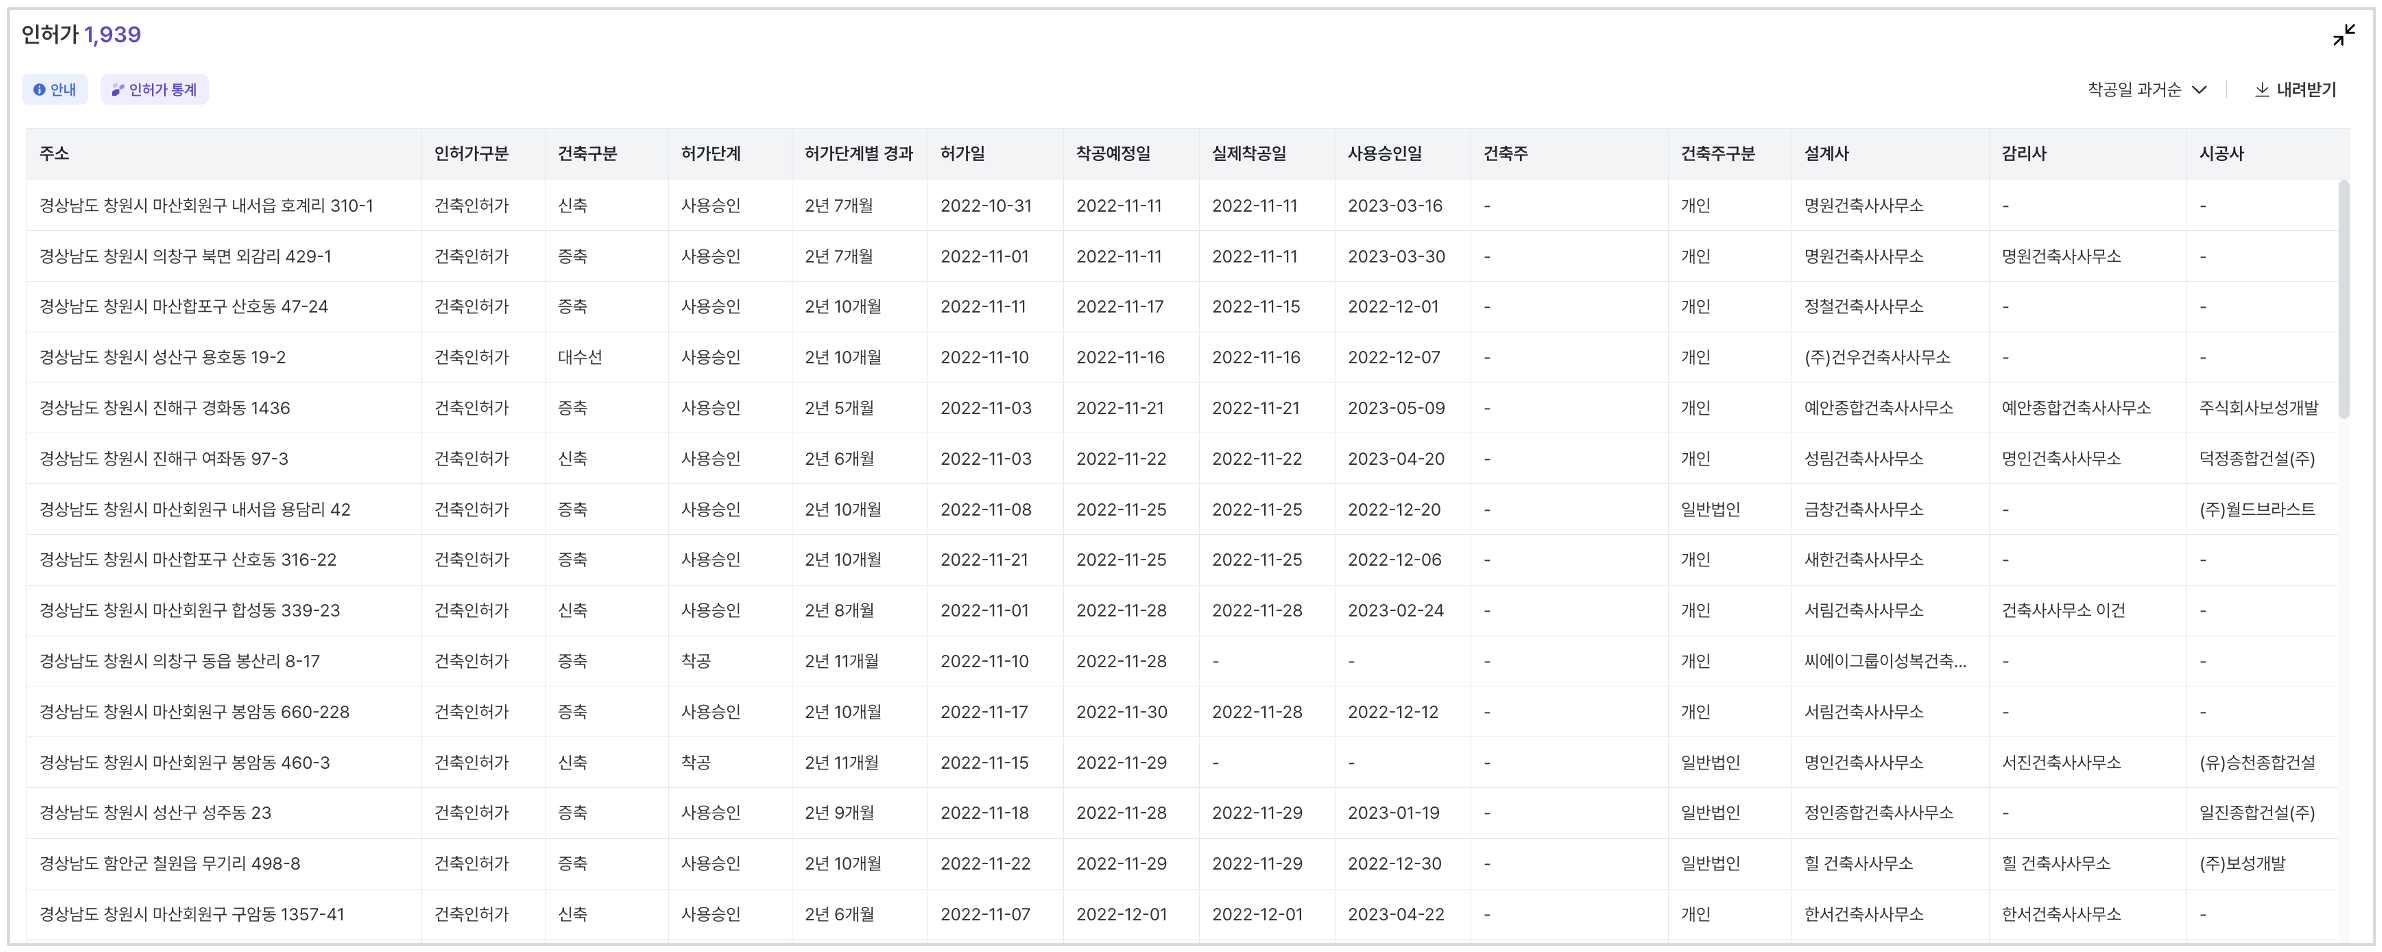Click designer 씨에이그룹이성복건축... cell

[1884, 662]
